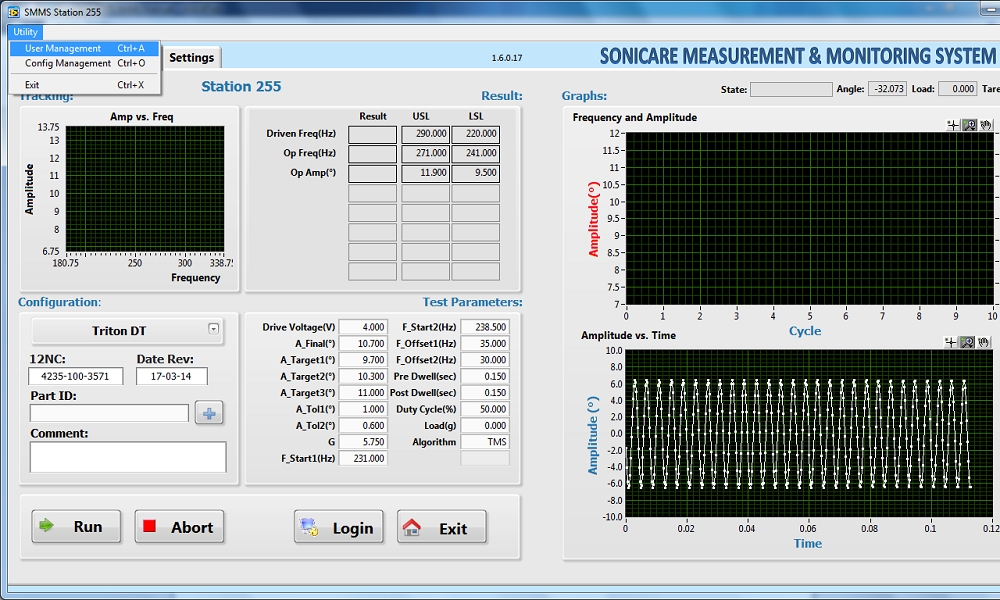This screenshot has width=1000, height=600.
Task: Click the Comment text box
Action: [128, 457]
